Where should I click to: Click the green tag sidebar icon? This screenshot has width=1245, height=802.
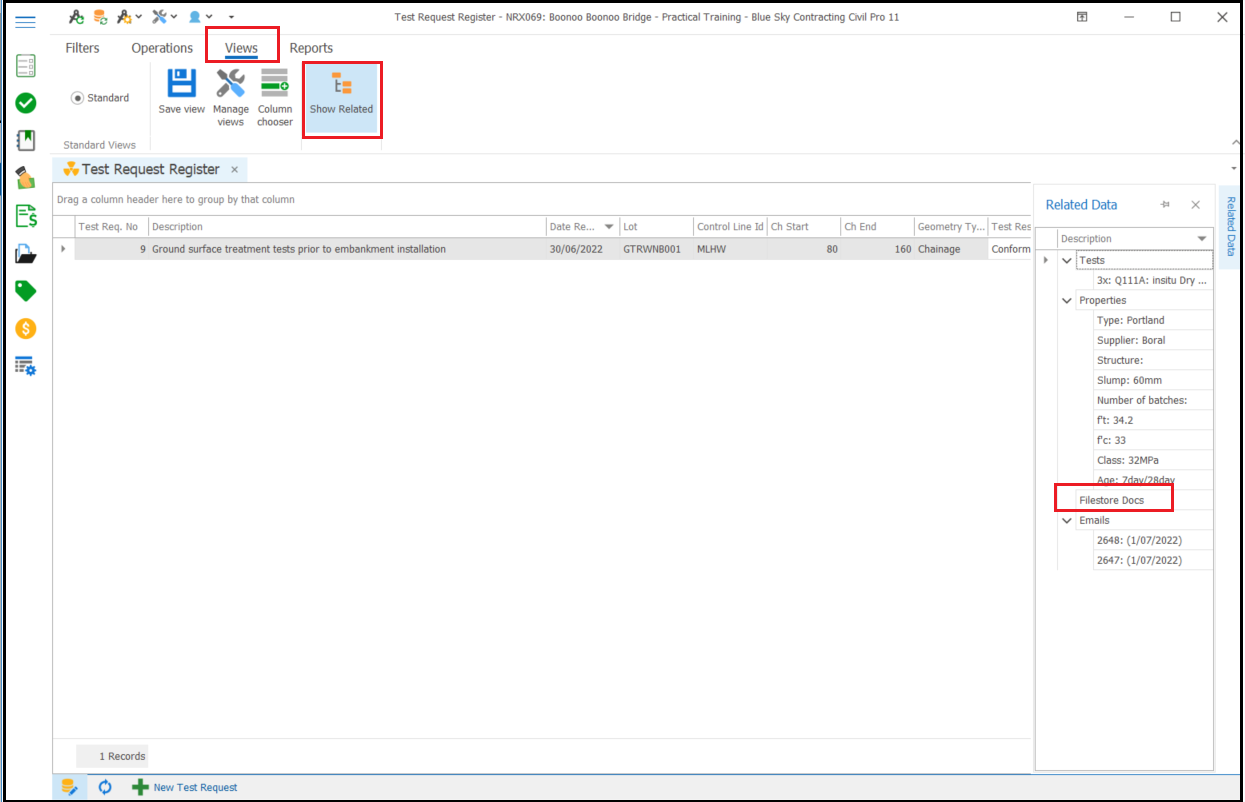click(x=26, y=291)
